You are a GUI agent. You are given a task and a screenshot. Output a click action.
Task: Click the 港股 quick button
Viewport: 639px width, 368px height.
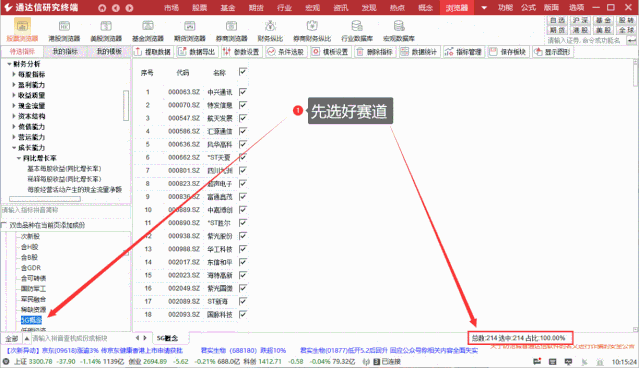[x=580, y=30]
